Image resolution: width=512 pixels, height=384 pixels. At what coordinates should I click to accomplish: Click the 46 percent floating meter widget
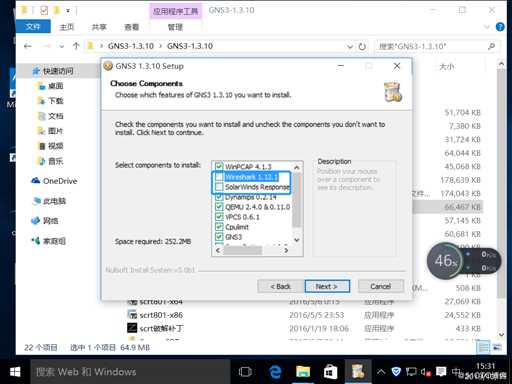tap(445, 261)
